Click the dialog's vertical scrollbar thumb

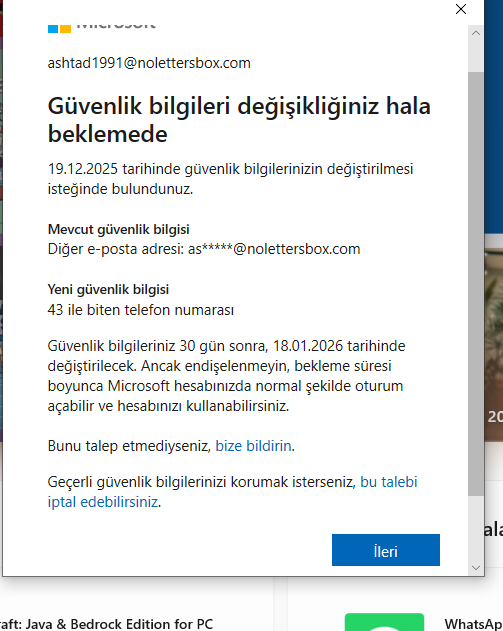(476, 284)
